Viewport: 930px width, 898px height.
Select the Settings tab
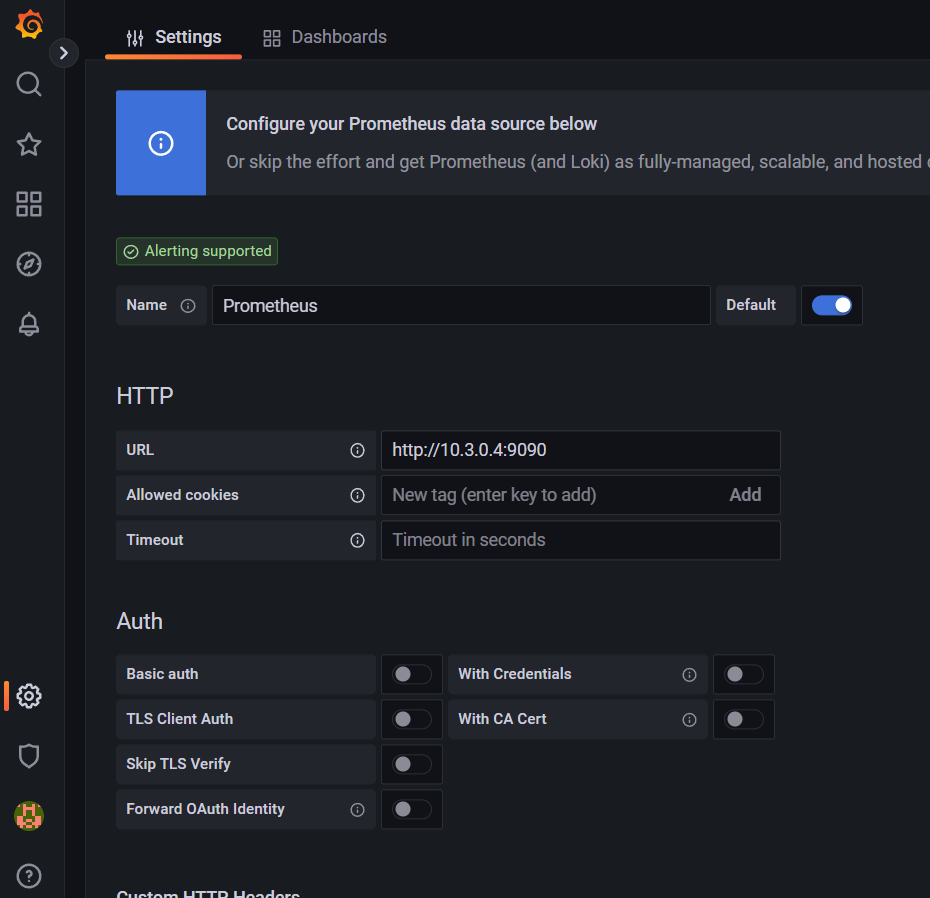[173, 37]
